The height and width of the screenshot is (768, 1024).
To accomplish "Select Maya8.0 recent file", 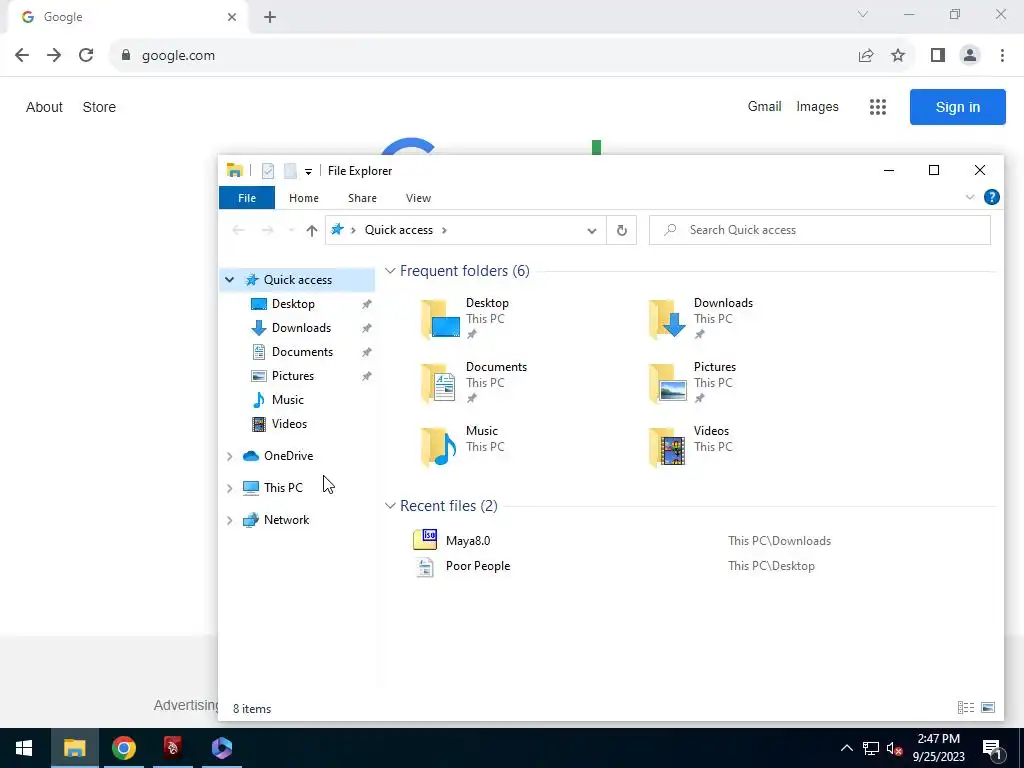I will 468,541.
